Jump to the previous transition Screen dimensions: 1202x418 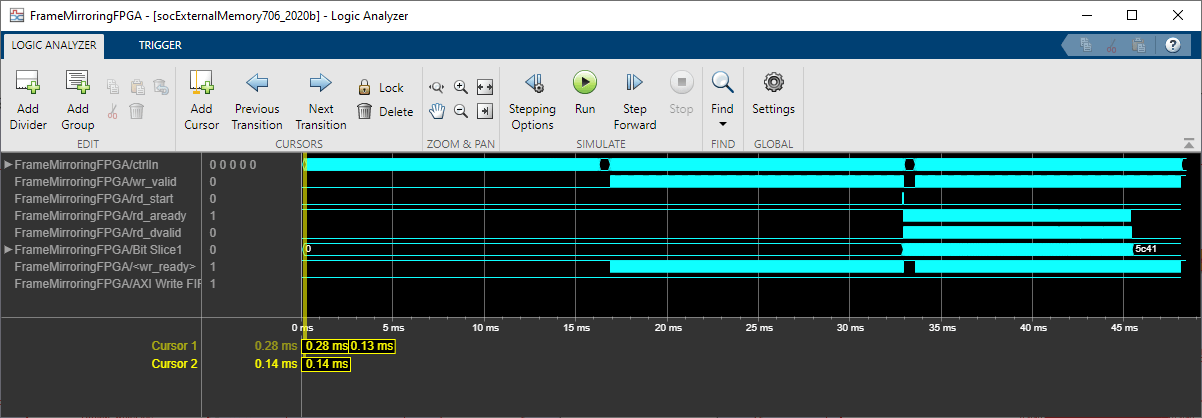pos(257,100)
